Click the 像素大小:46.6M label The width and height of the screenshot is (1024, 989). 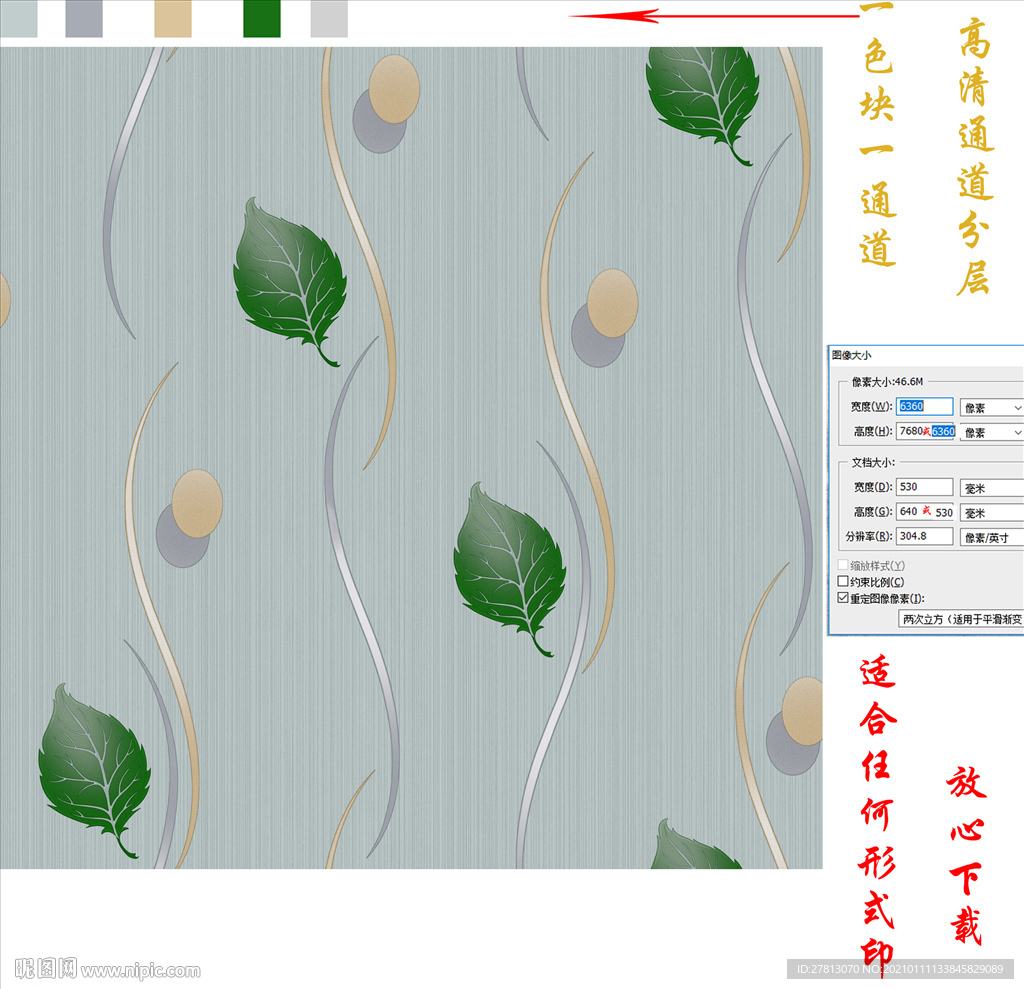click(888, 381)
